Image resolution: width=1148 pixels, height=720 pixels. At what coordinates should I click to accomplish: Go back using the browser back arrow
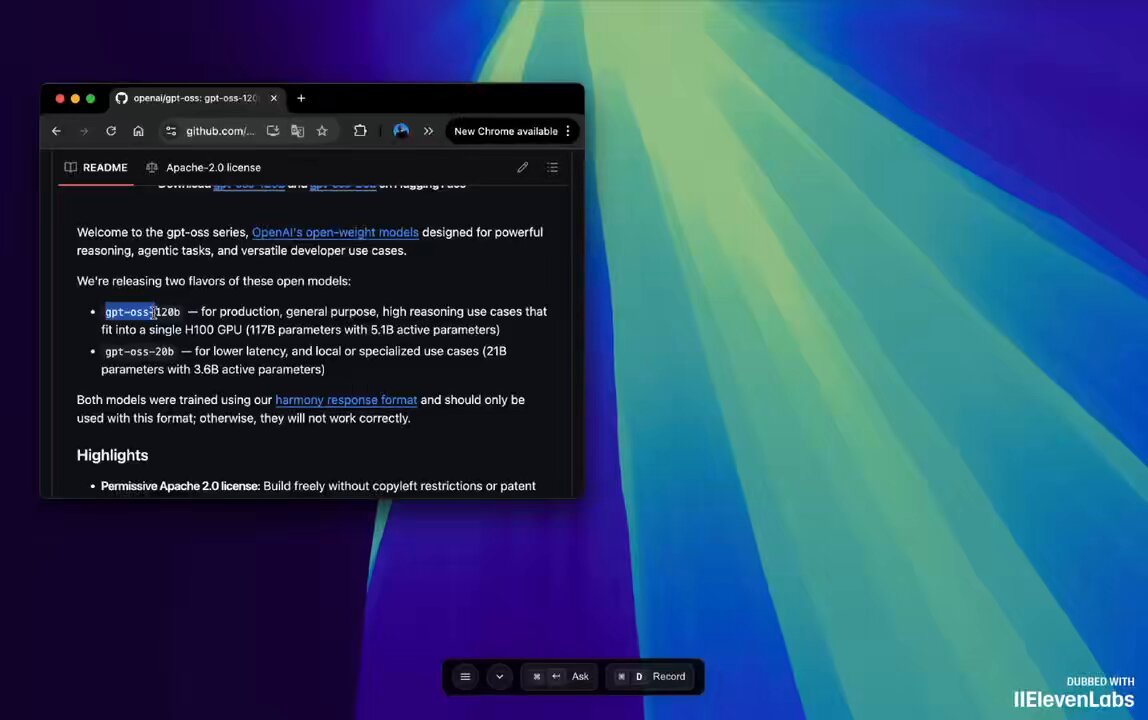click(x=56, y=131)
